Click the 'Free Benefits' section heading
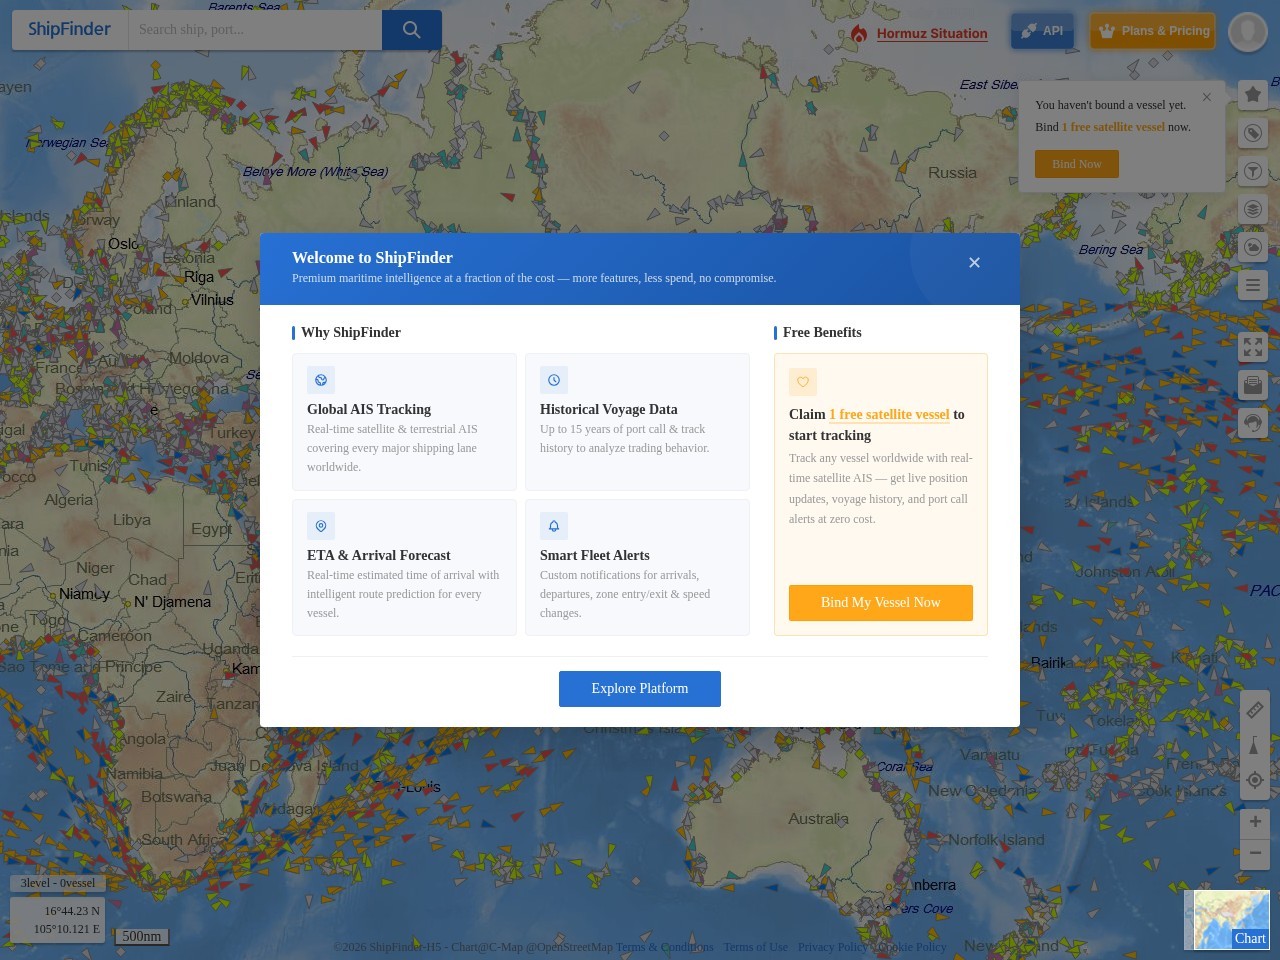Viewport: 1280px width, 960px height. (x=822, y=333)
